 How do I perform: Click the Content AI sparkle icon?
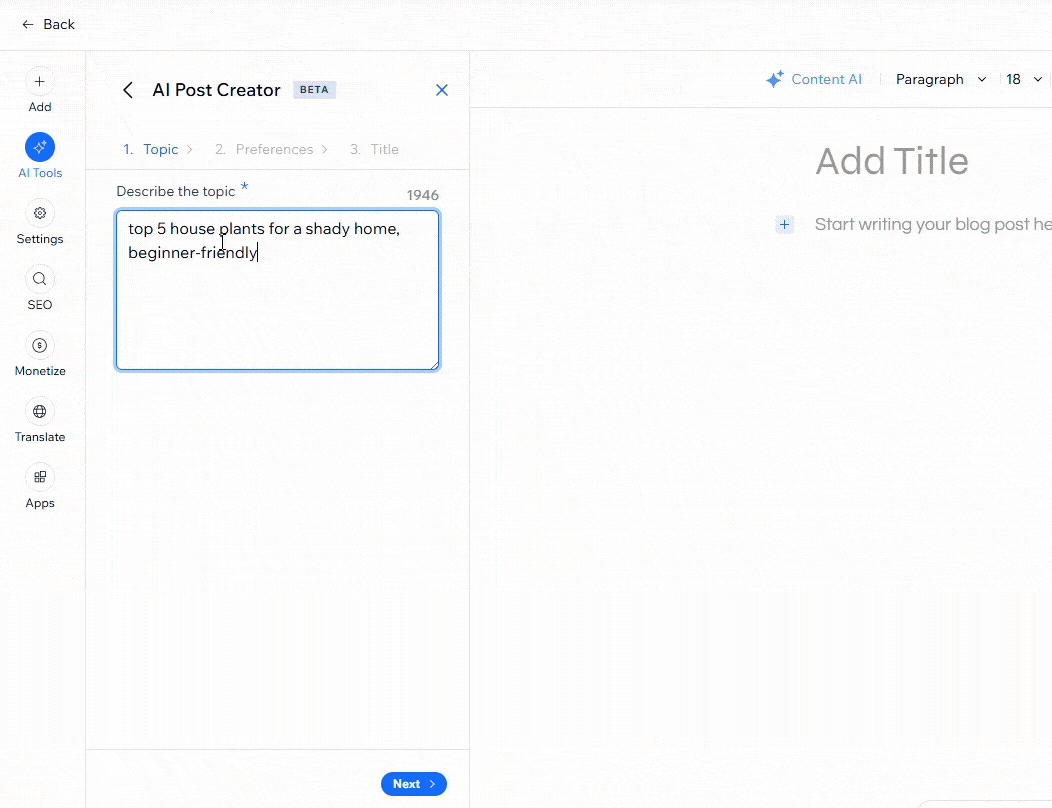[774, 78]
